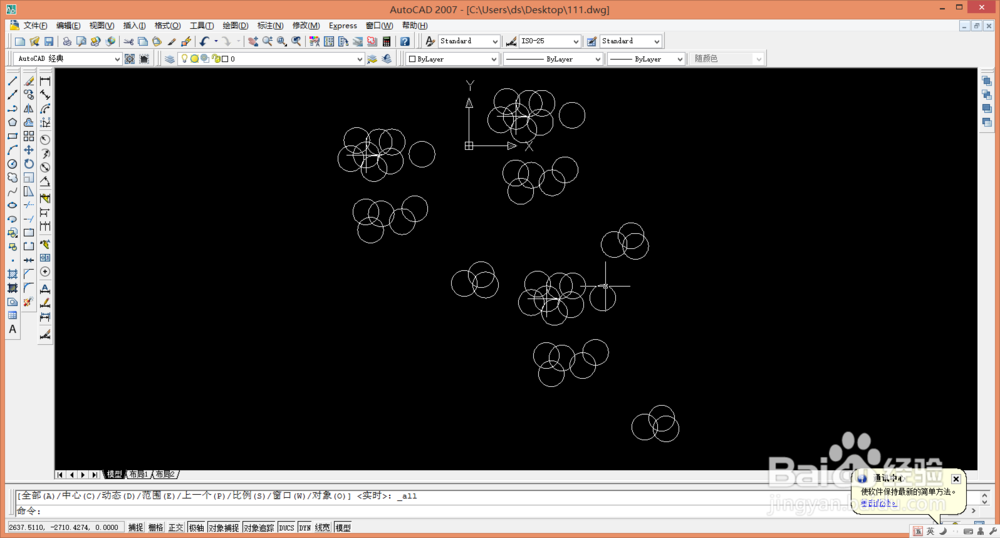Screen dimensions: 1000x538
Task: Open the Standard table style dropdown
Action: tap(631, 41)
